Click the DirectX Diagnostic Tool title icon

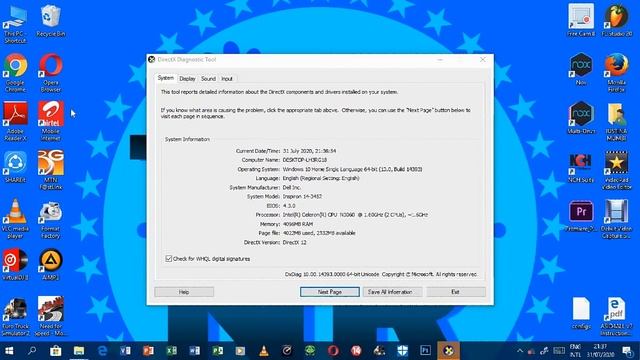152,60
